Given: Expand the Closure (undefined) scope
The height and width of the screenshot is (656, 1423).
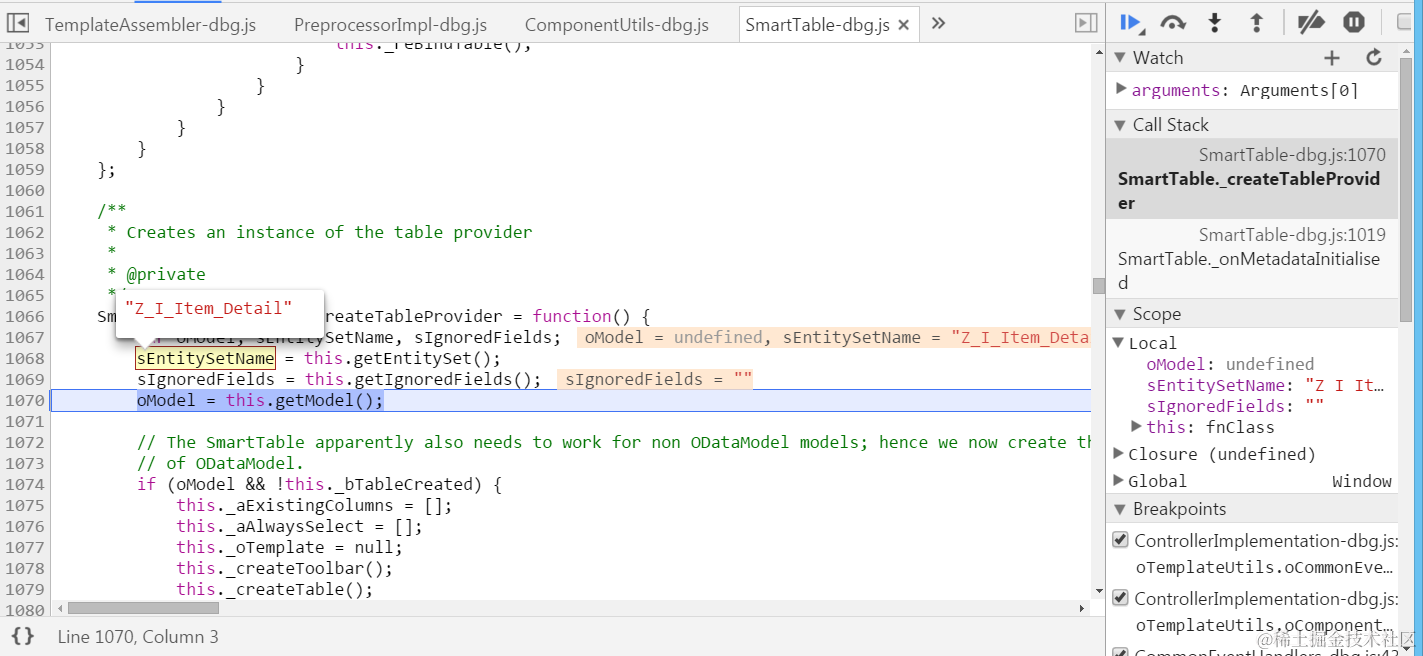Looking at the screenshot, I should click(1119, 454).
